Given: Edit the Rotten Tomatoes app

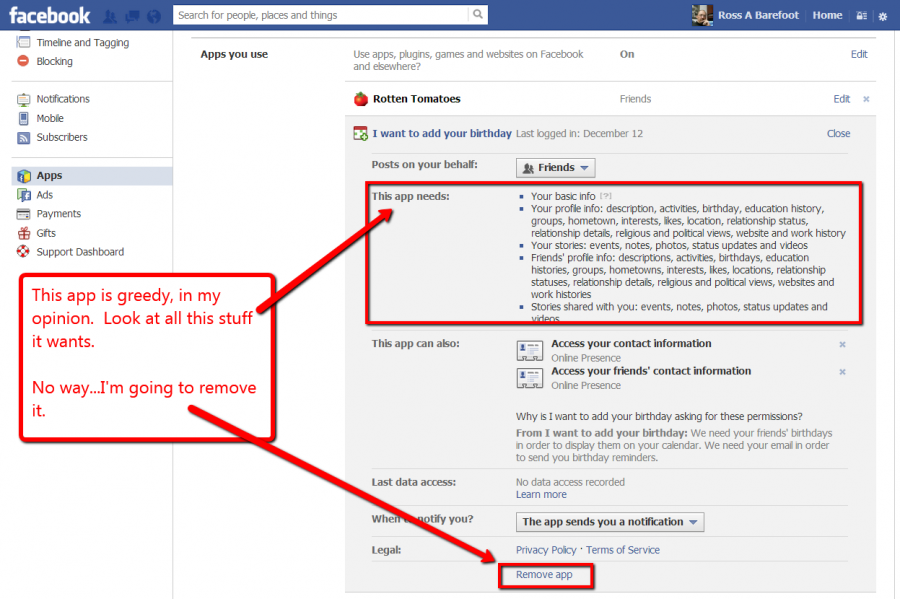Looking at the screenshot, I should [x=841, y=99].
